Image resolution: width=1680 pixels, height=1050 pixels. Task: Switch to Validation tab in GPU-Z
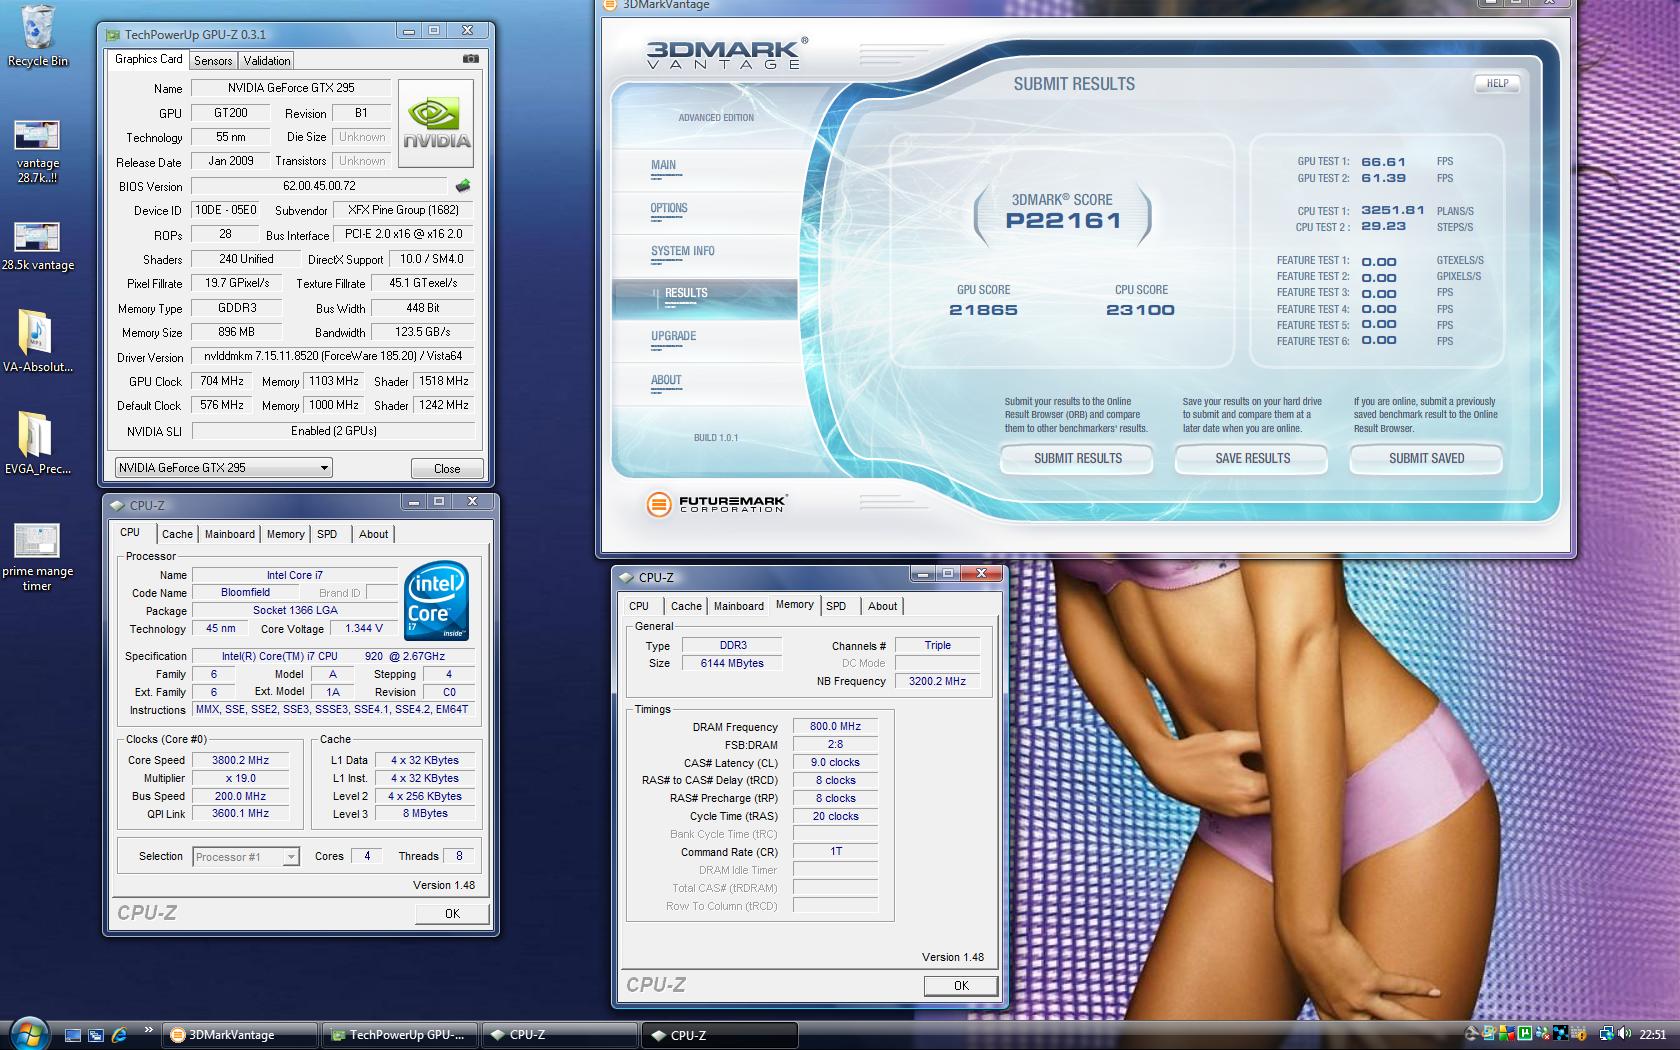pyautogui.click(x=267, y=61)
